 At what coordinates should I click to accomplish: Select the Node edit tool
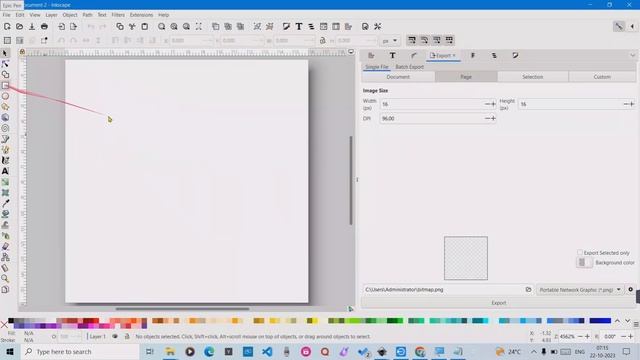5,64
